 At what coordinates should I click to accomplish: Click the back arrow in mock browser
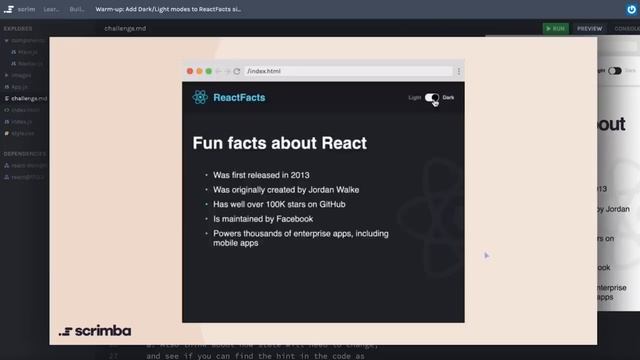[219, 71]
